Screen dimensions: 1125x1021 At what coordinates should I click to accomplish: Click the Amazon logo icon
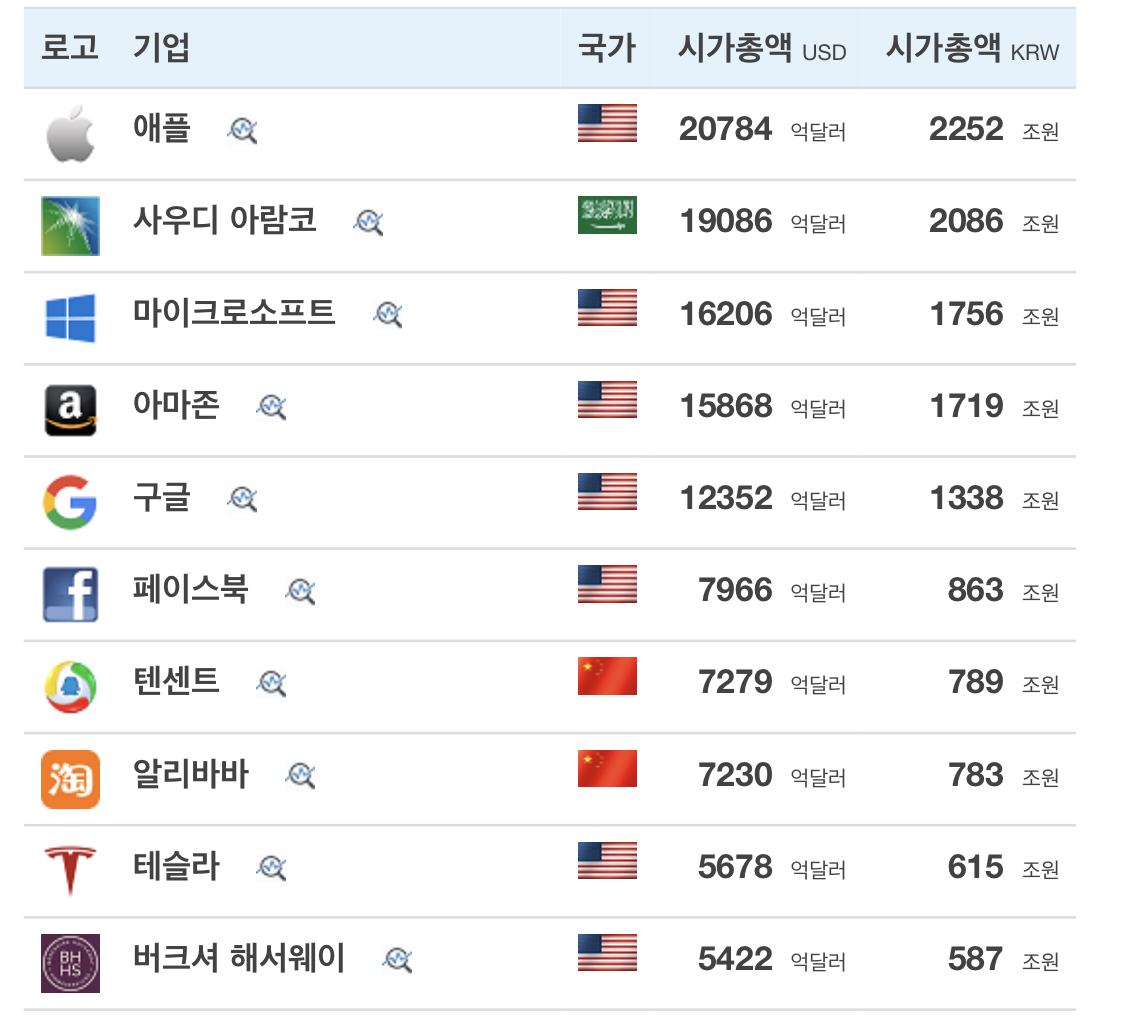click(70, 406)
